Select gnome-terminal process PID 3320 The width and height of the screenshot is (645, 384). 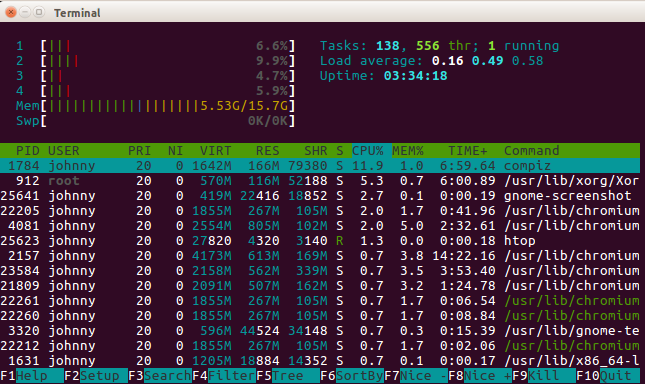tap(320, 331)
